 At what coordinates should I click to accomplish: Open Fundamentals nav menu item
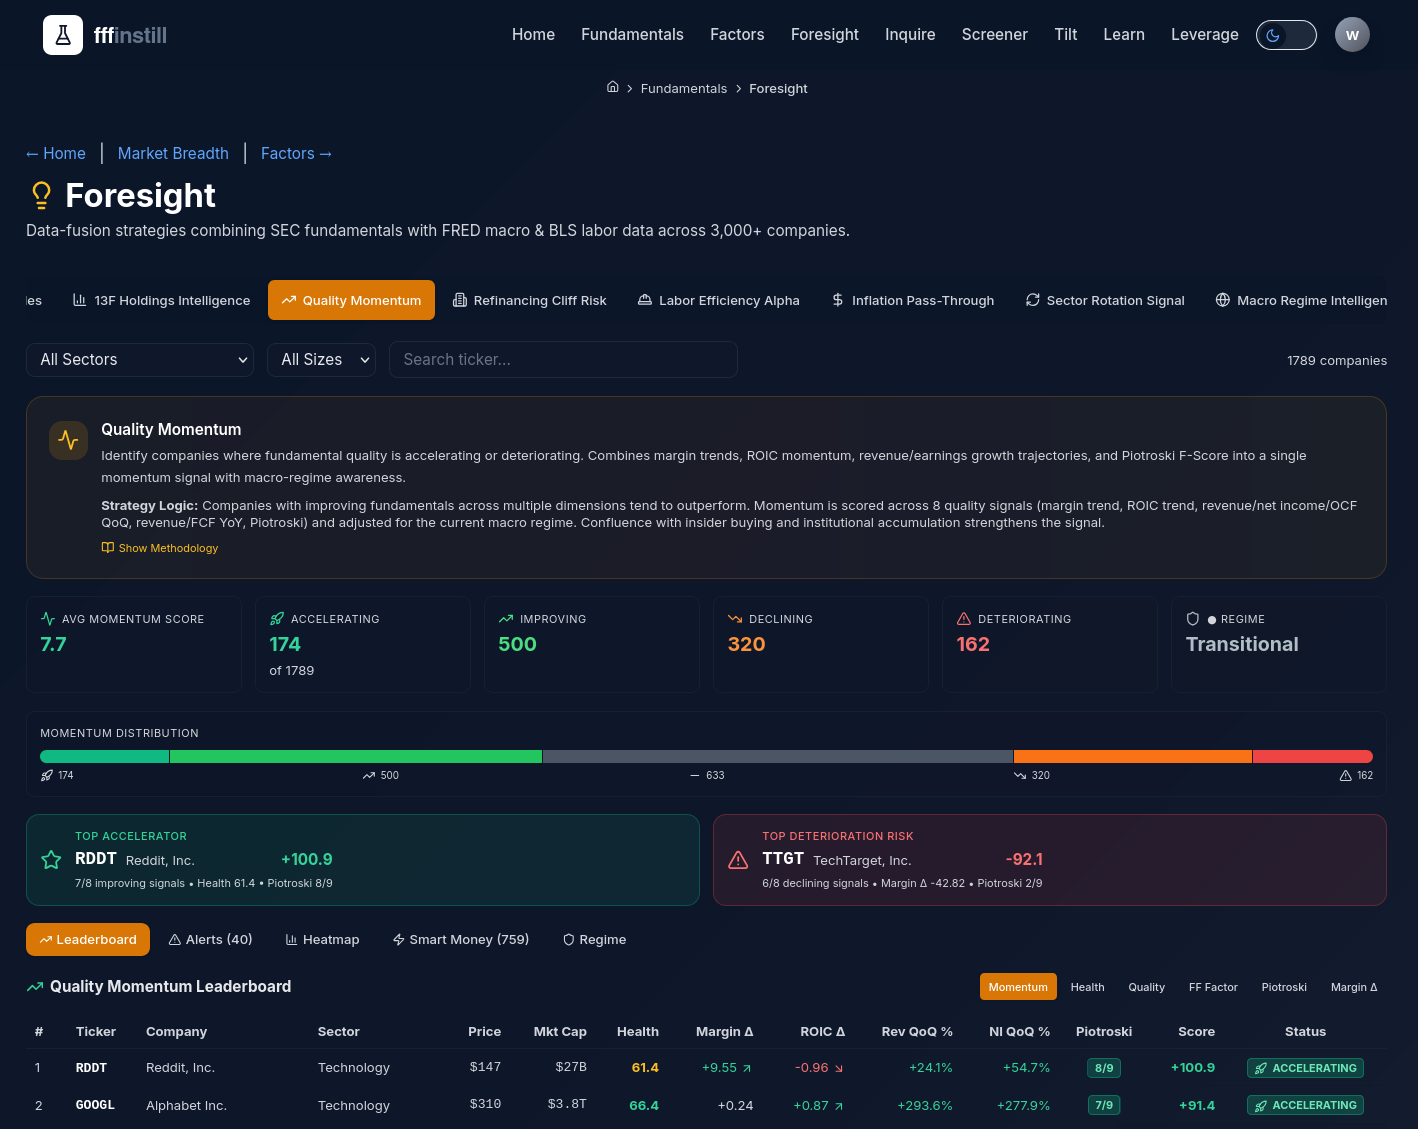(632, 35)
